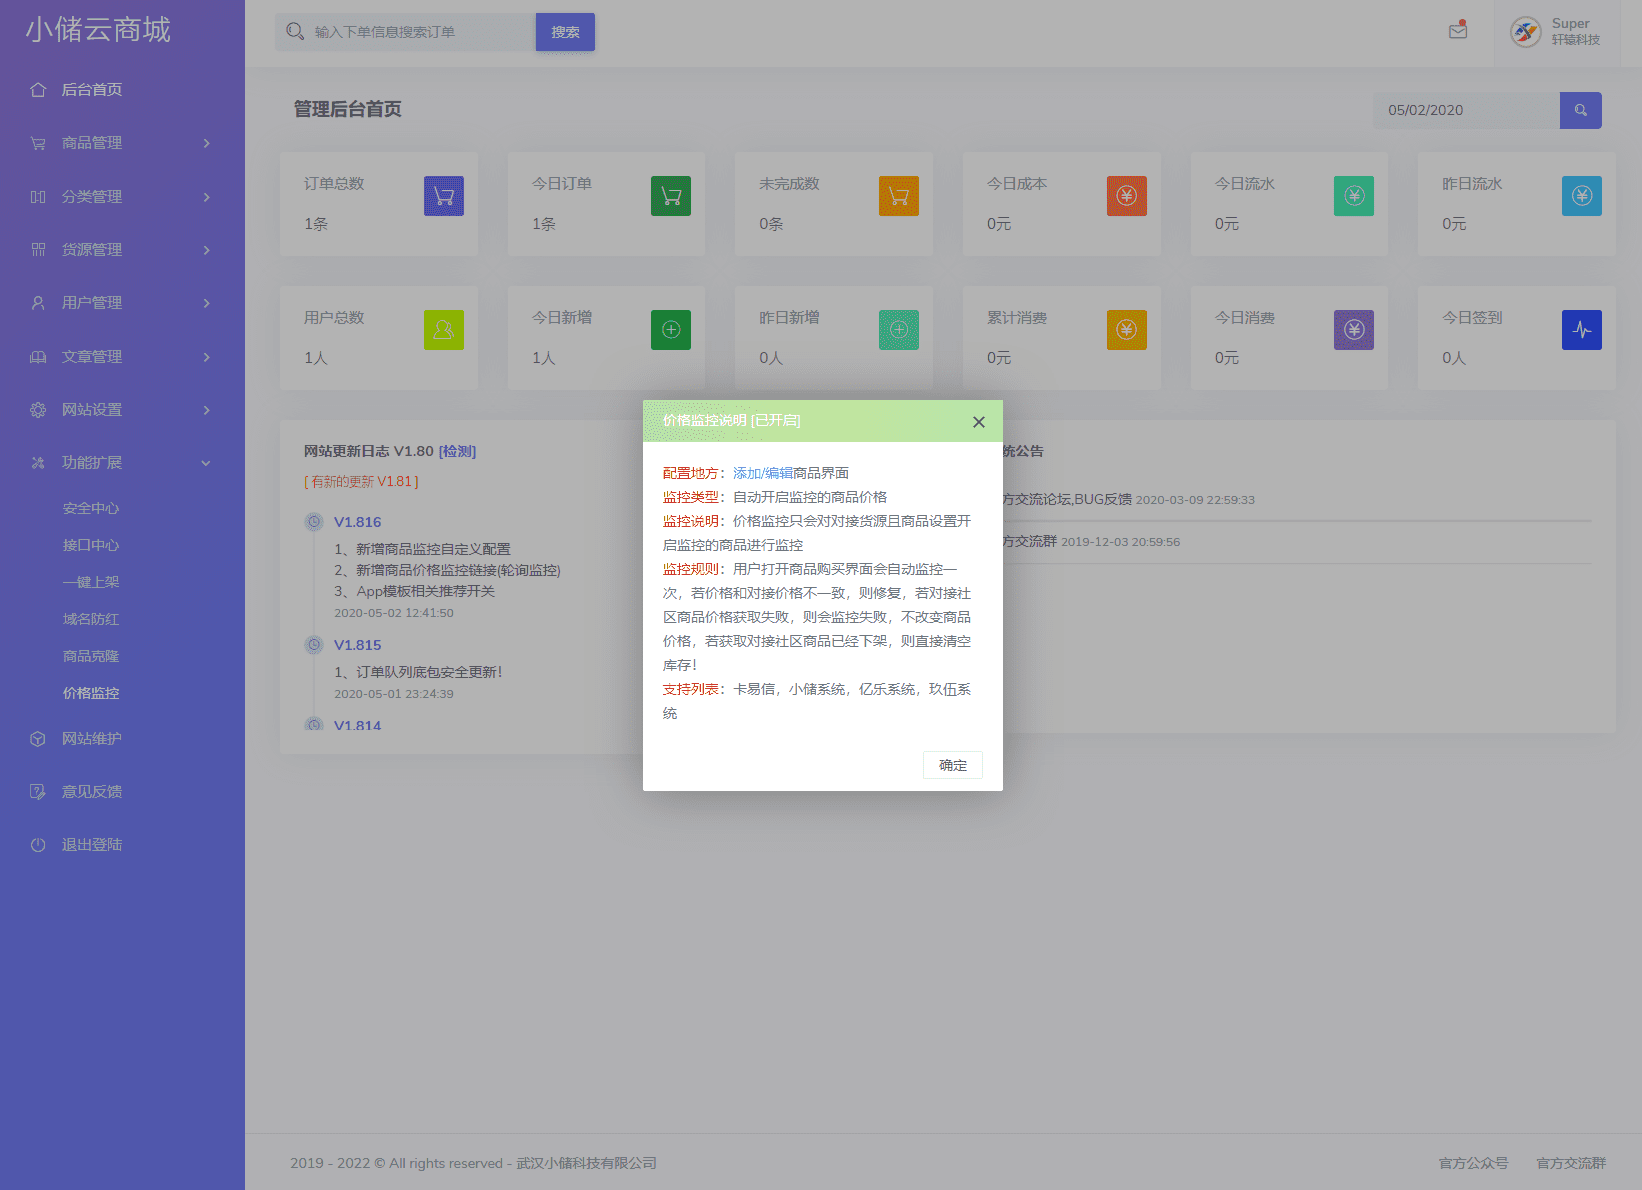
Task: Close the 价格监控说明 dialog with X
Action: point(978,422)
